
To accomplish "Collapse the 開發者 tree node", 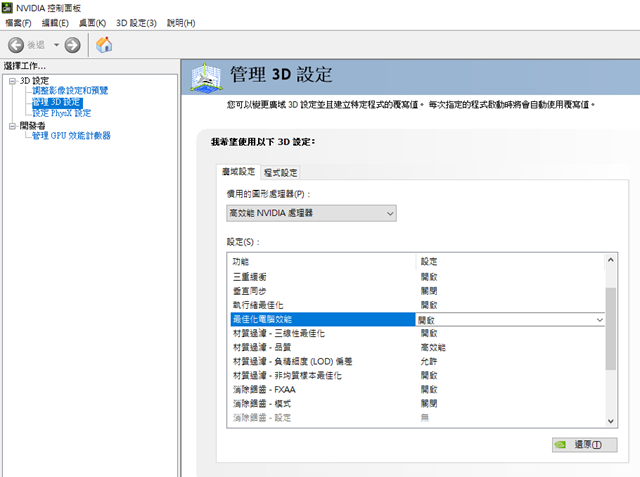I will coord(12,126).
